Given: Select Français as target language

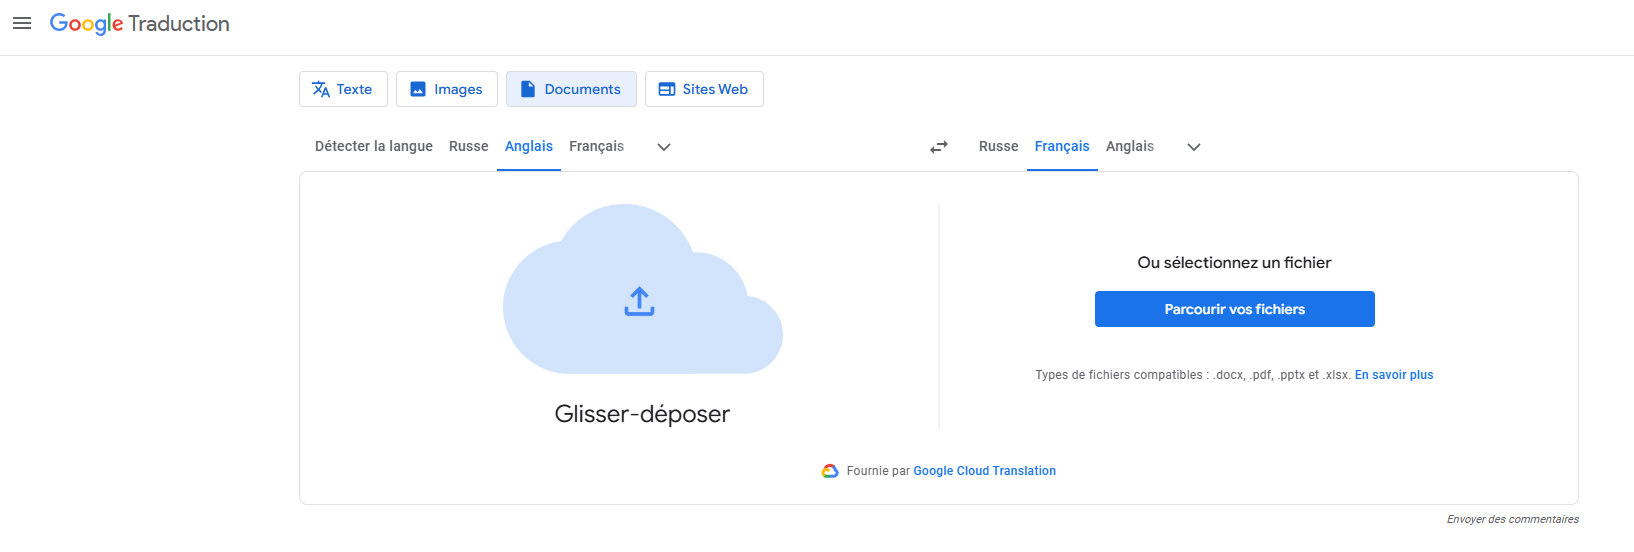Looking at the screenshot, I should pyautogui.click(x=1062, y=146).
